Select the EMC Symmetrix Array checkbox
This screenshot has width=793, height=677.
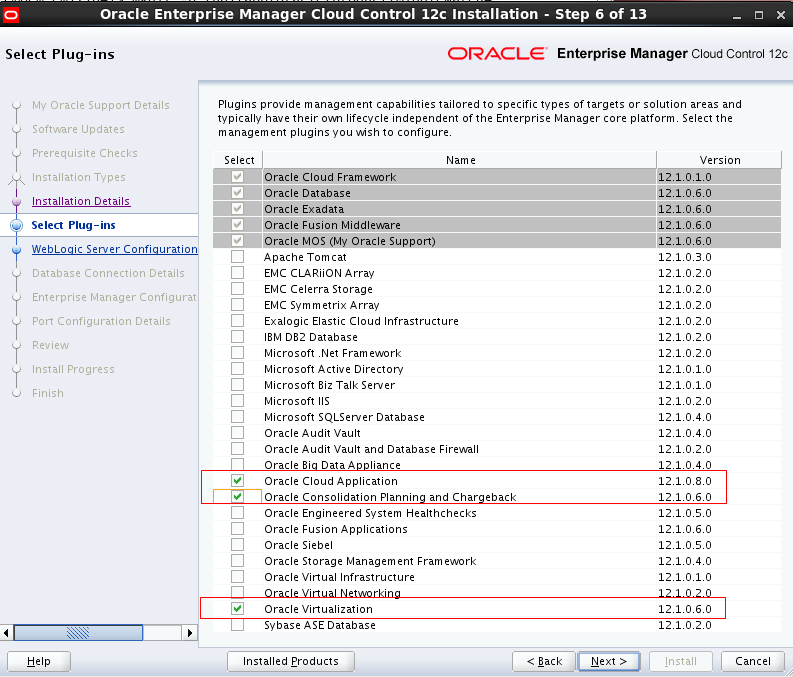coord(237,305)
